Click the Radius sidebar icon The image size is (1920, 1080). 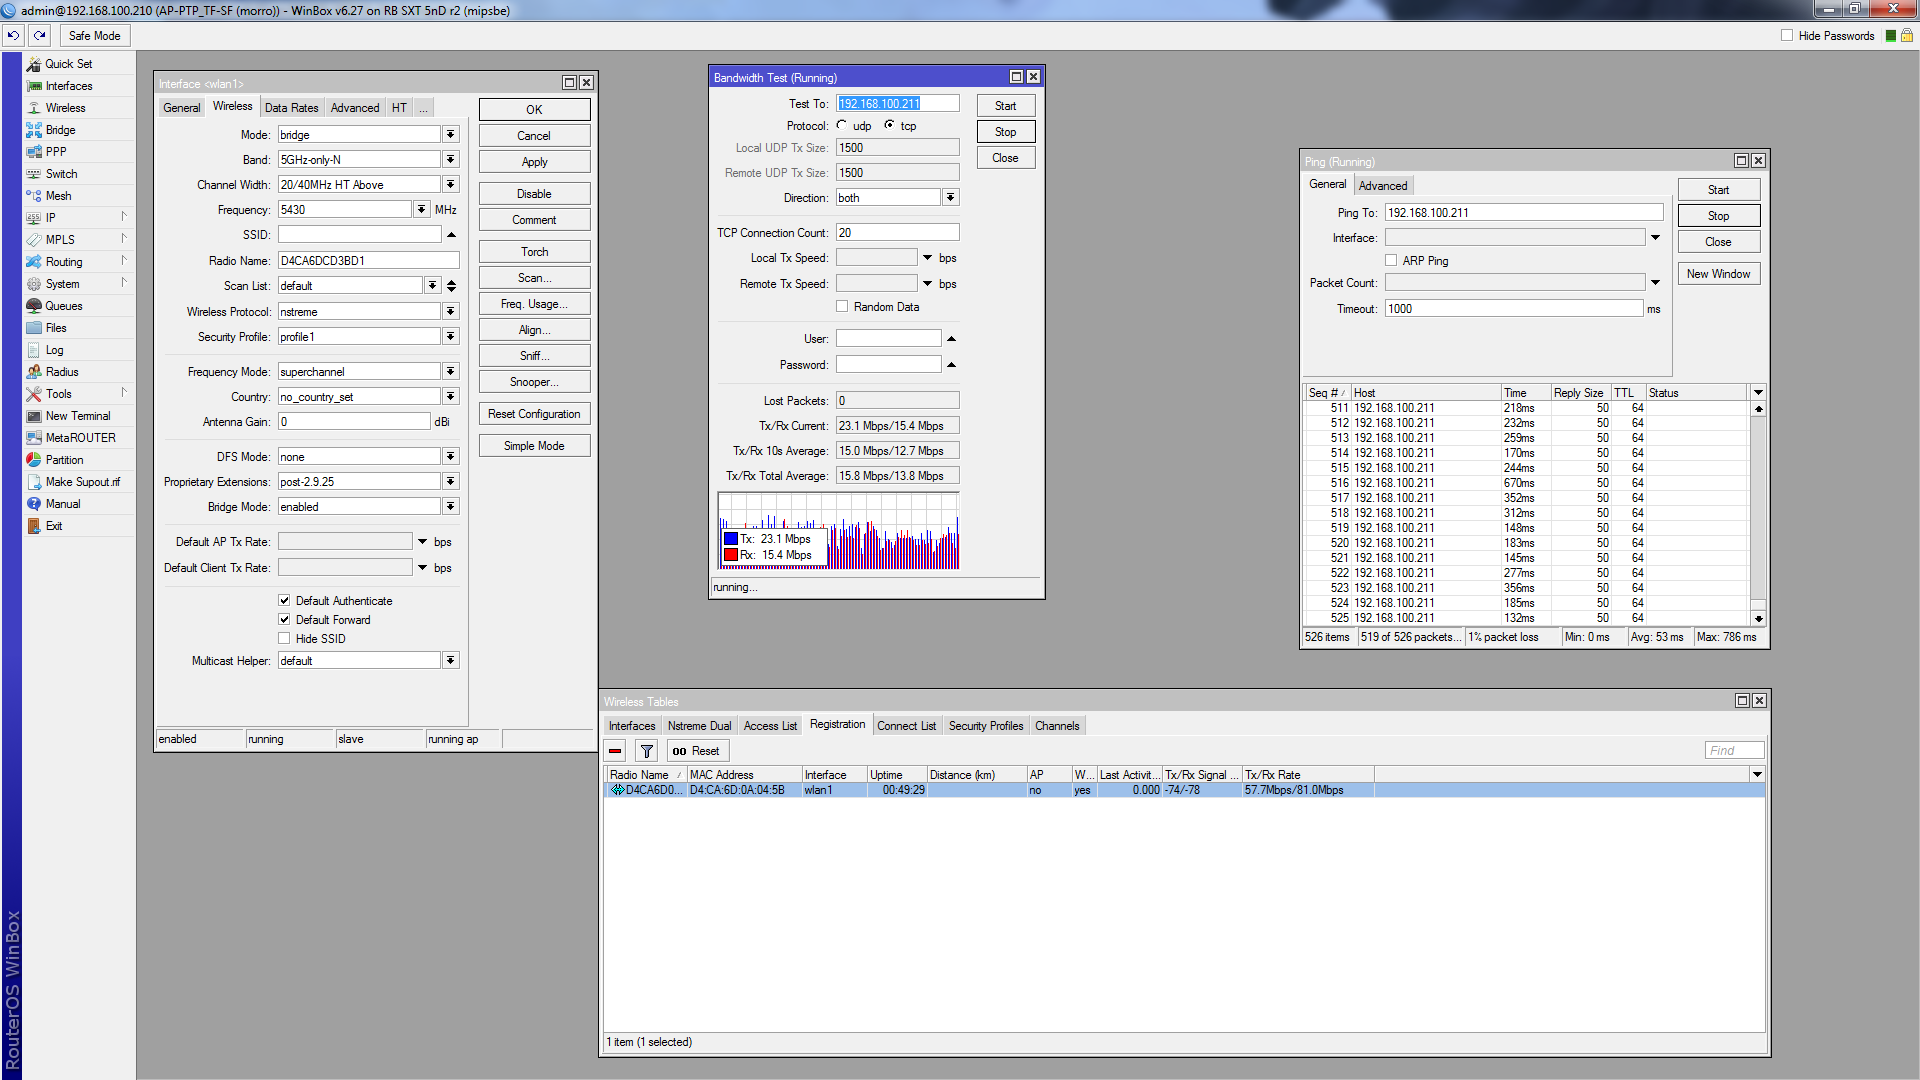34,372
